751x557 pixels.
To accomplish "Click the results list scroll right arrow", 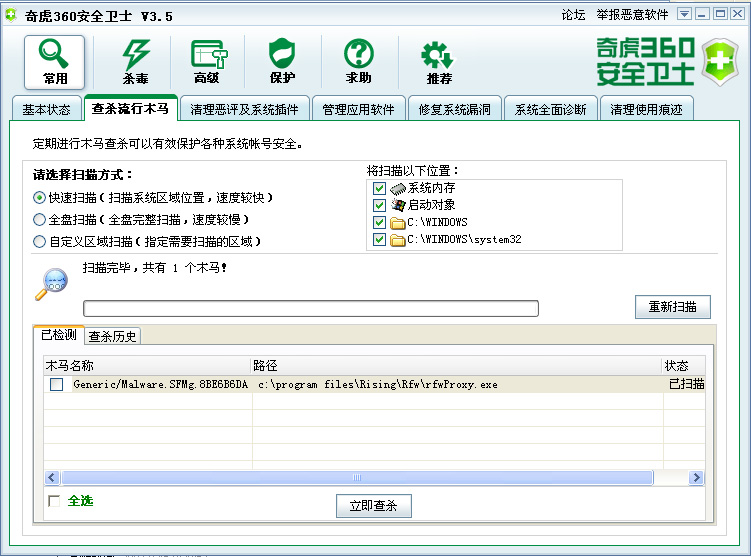I will click(696, 477).
